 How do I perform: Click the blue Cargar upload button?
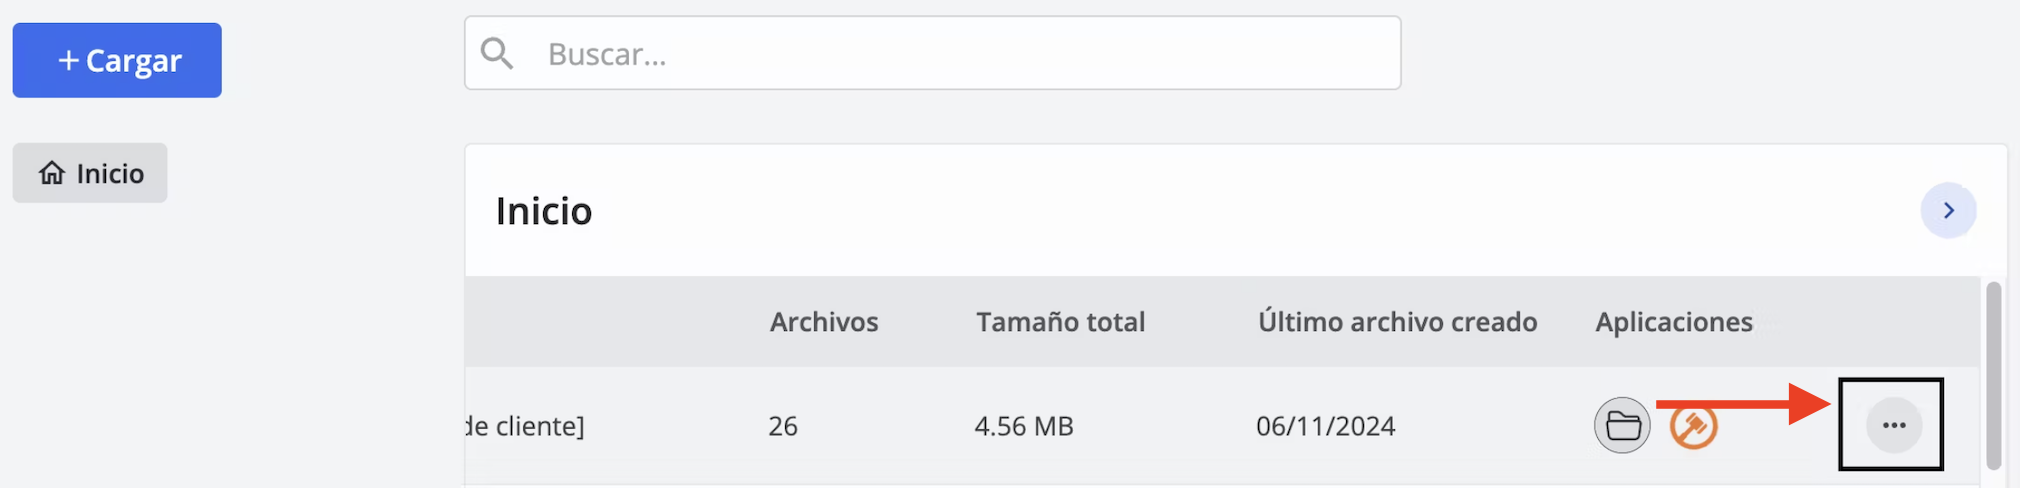(x=117, y=60)
